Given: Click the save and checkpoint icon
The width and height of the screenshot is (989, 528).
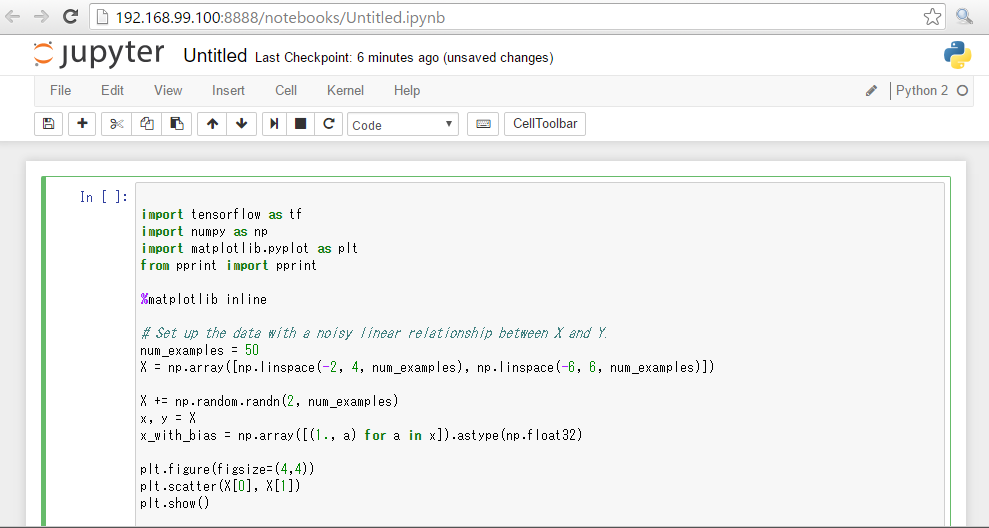Looking at the screenshot, I should [x=48, y=124].
